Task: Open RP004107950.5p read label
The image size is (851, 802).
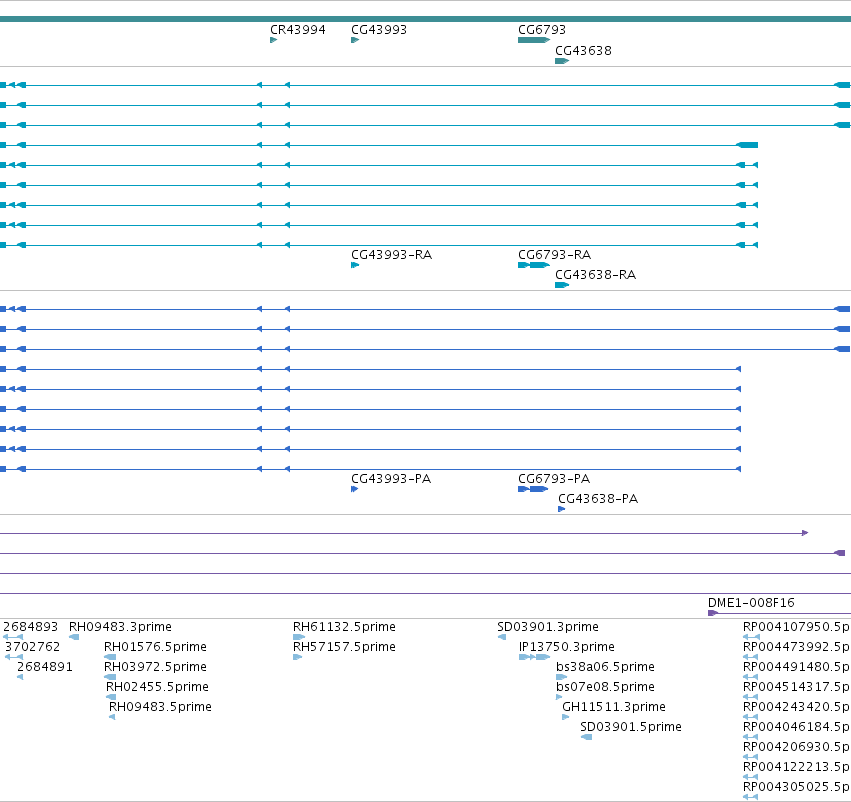Action: tap(796, 627)
